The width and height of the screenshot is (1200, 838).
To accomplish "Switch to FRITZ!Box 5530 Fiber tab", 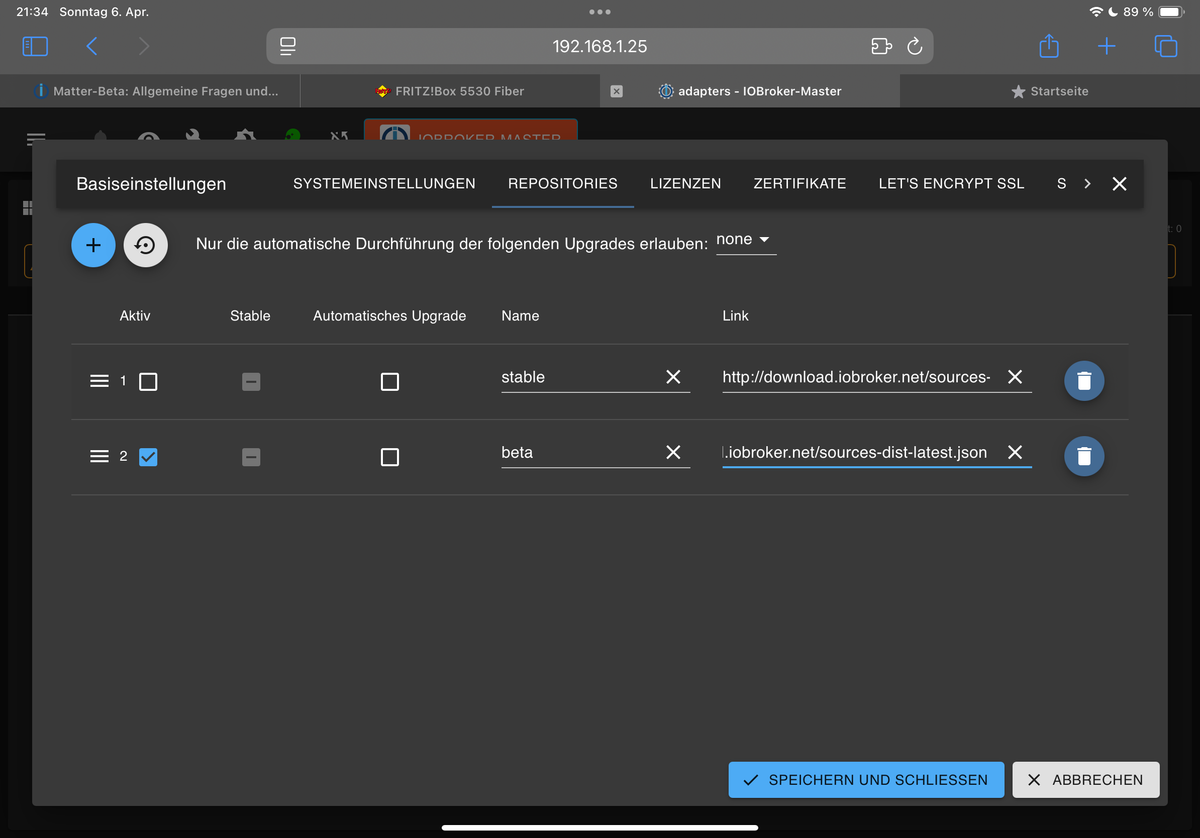I will pyautogui.click(x=450, y=91).
